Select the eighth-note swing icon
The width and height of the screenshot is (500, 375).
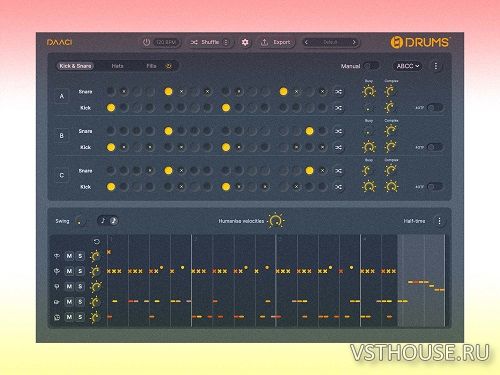click(103, 221)
